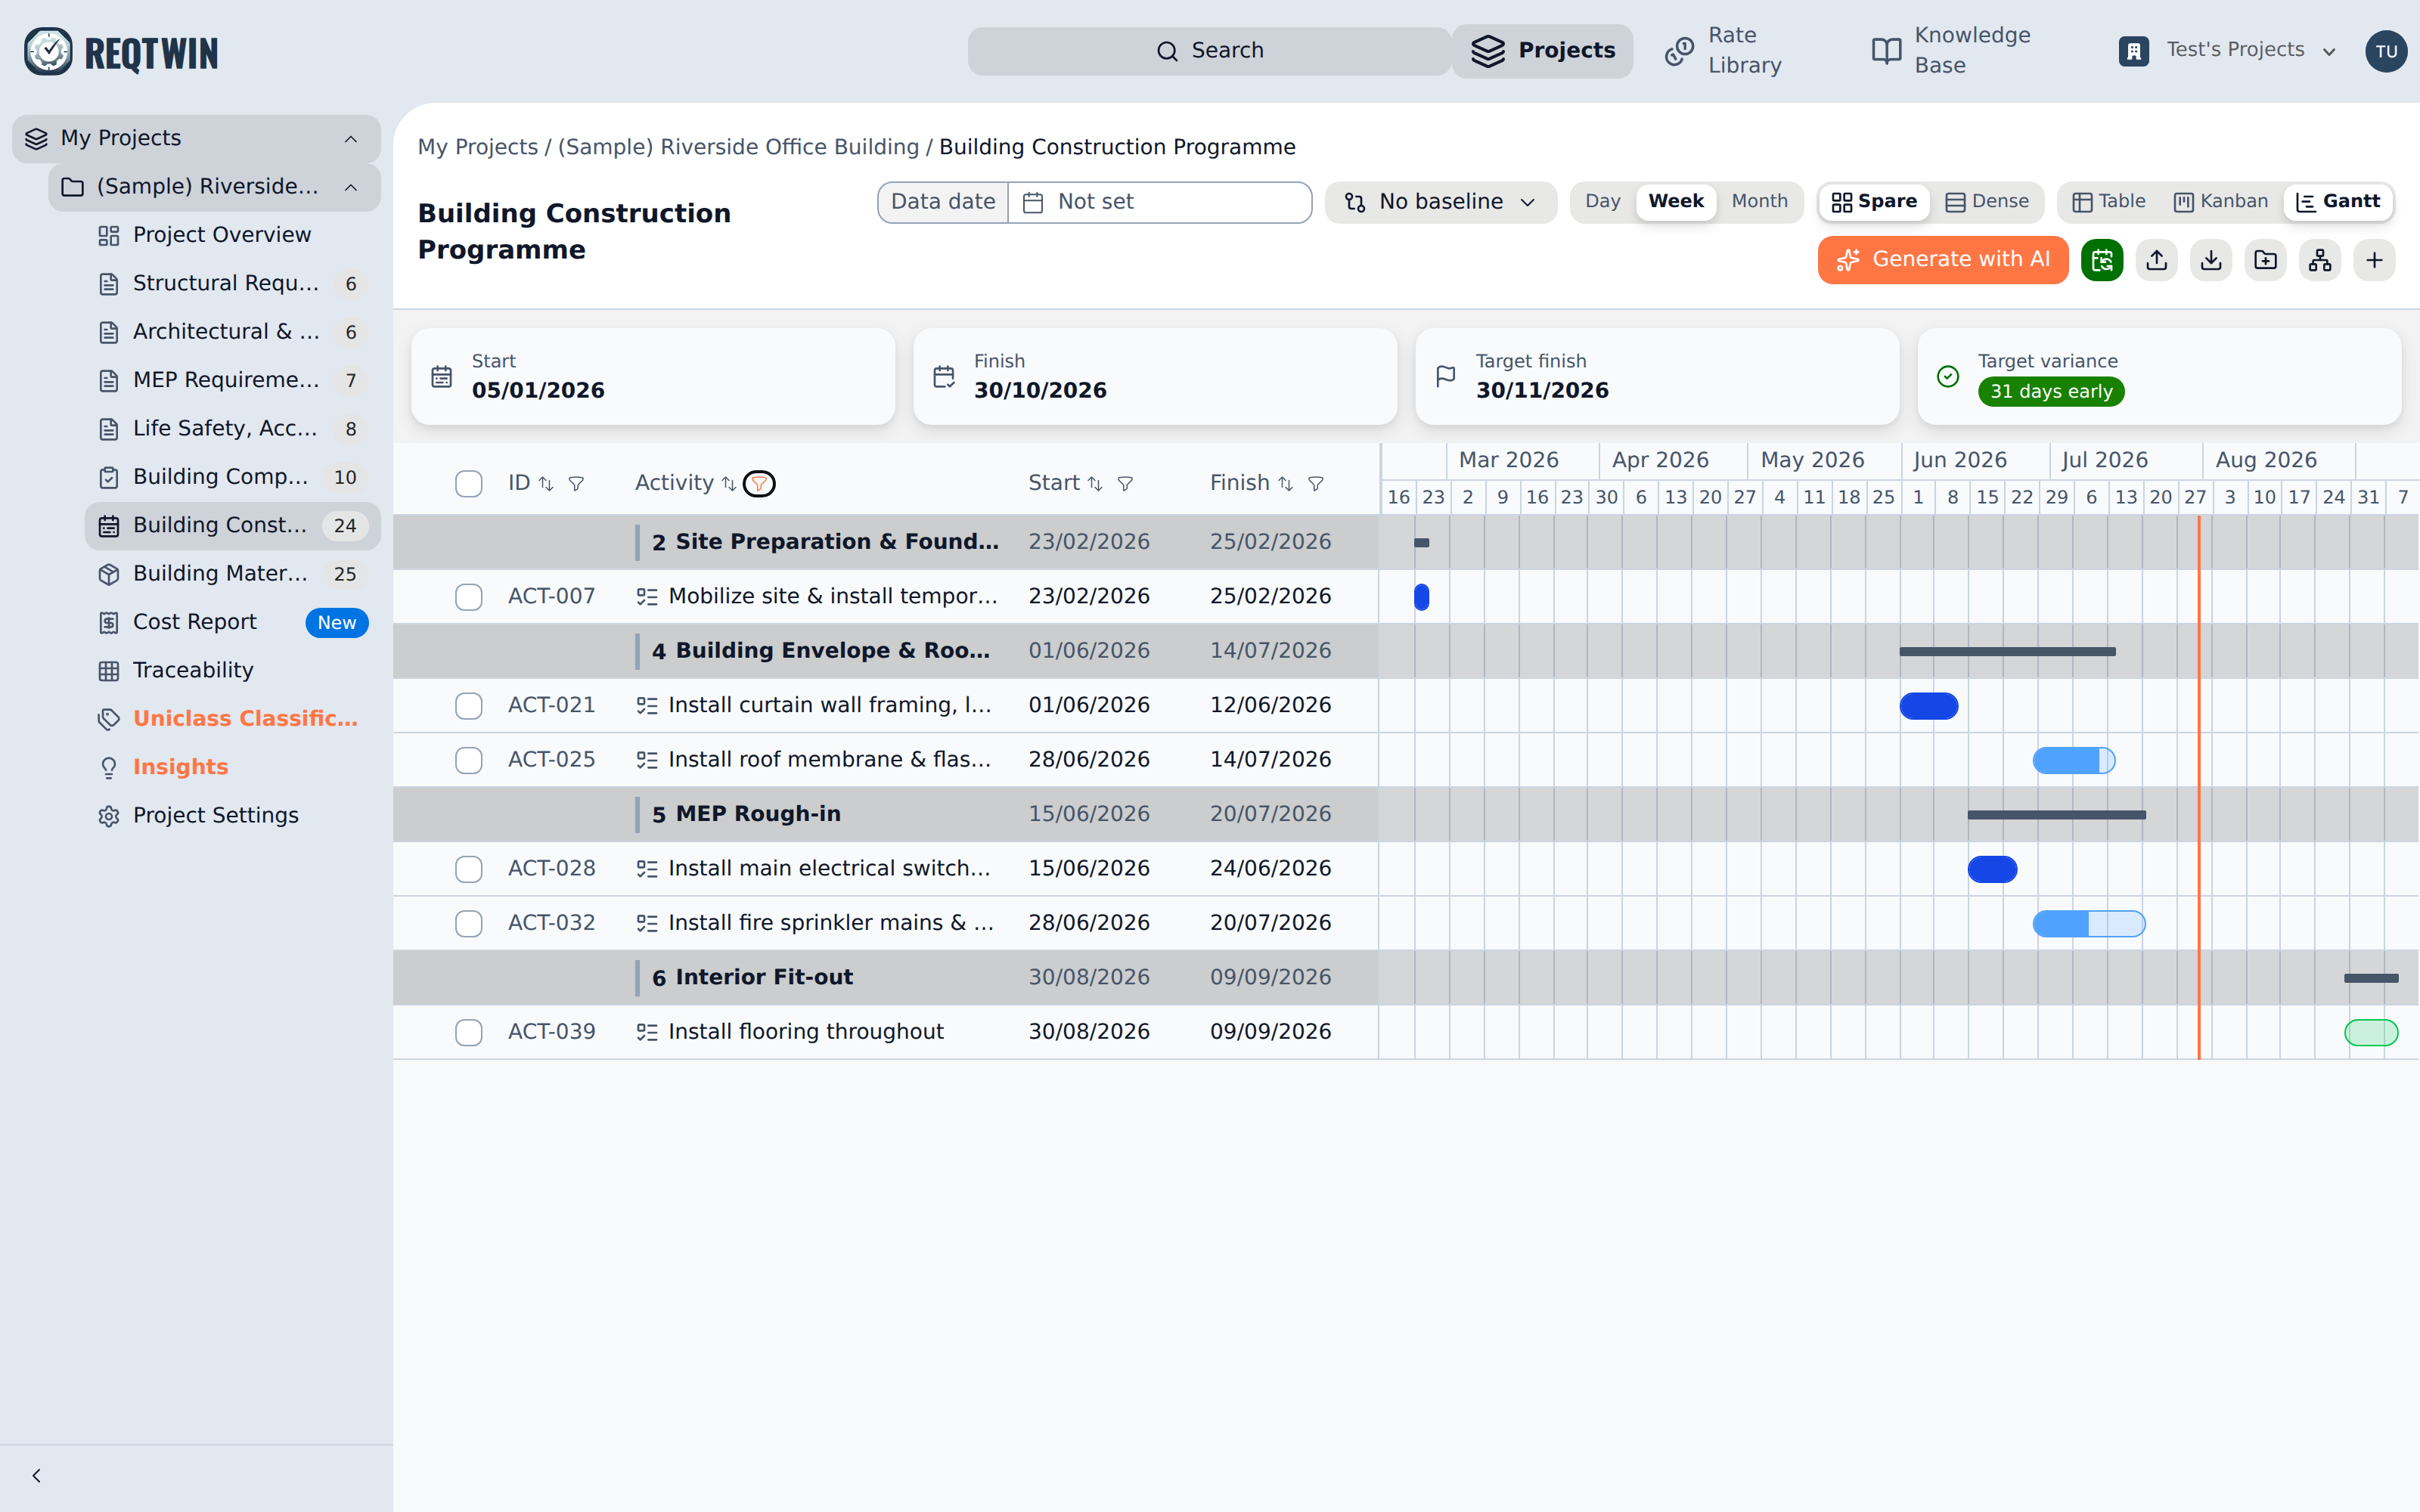
Task: Click Generate with AI button
Action: [x=1943, y=260]
